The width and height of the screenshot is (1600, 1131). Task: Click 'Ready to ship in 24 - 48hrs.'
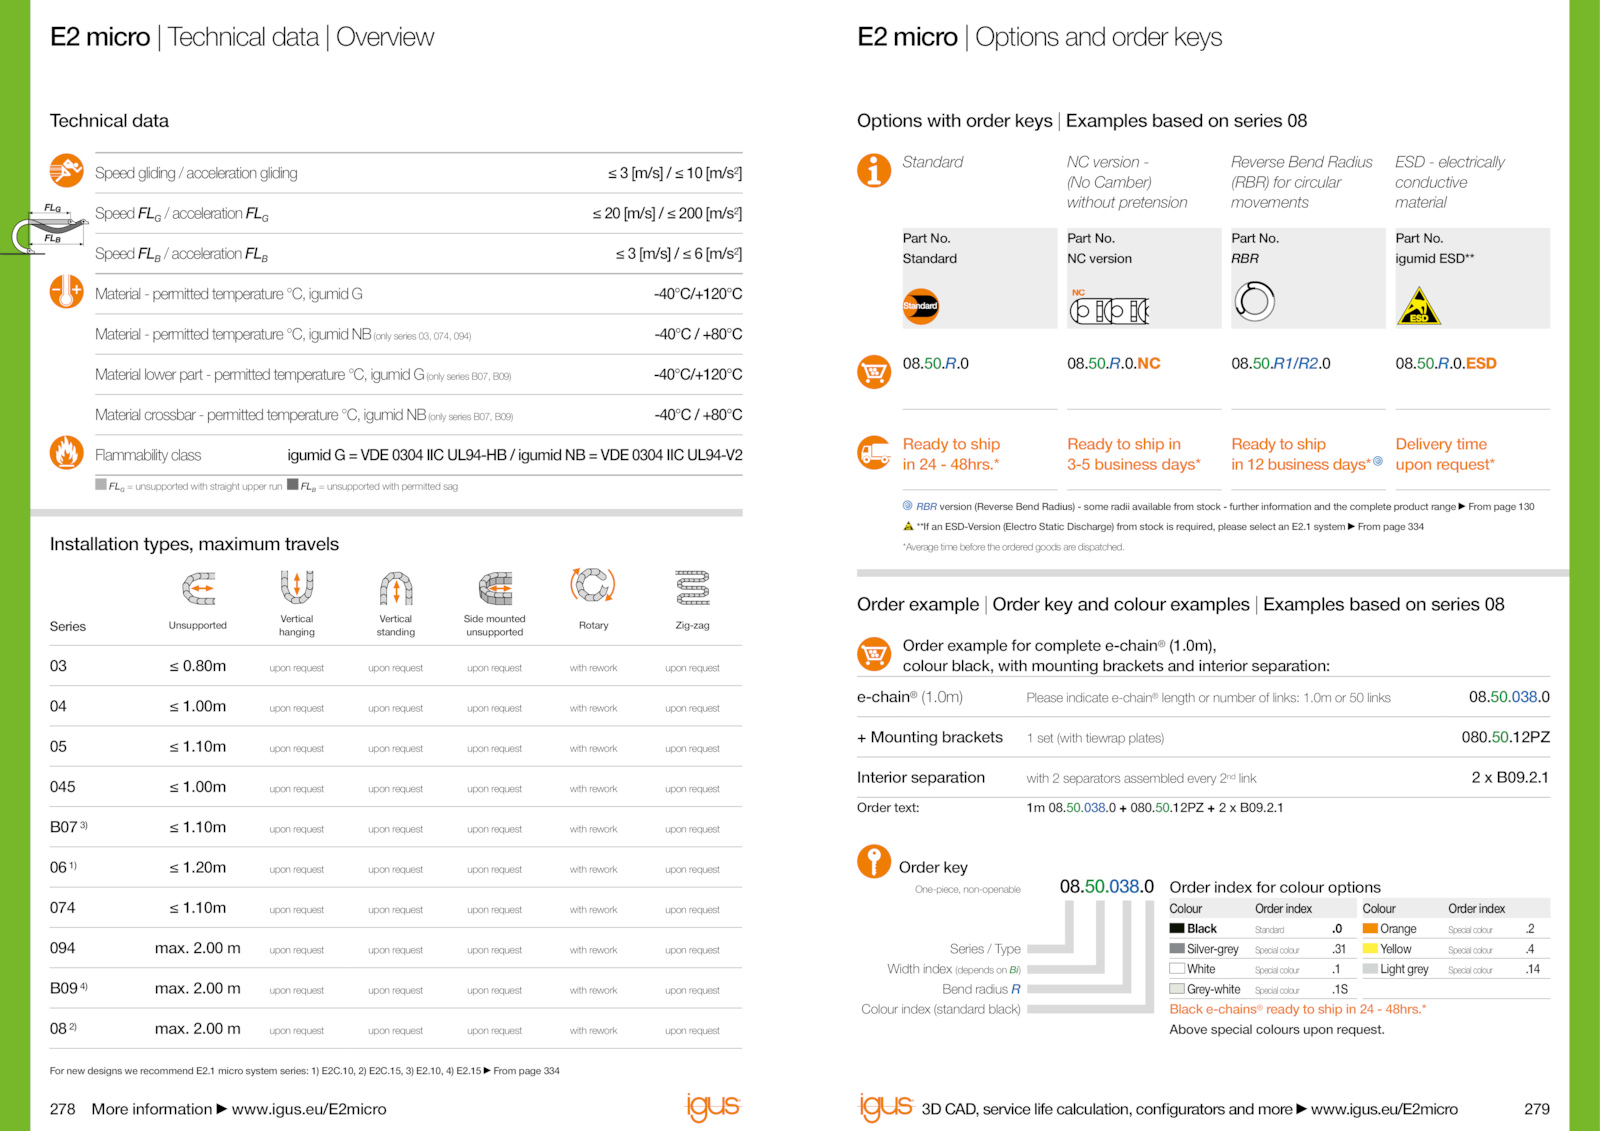point(951,454)
